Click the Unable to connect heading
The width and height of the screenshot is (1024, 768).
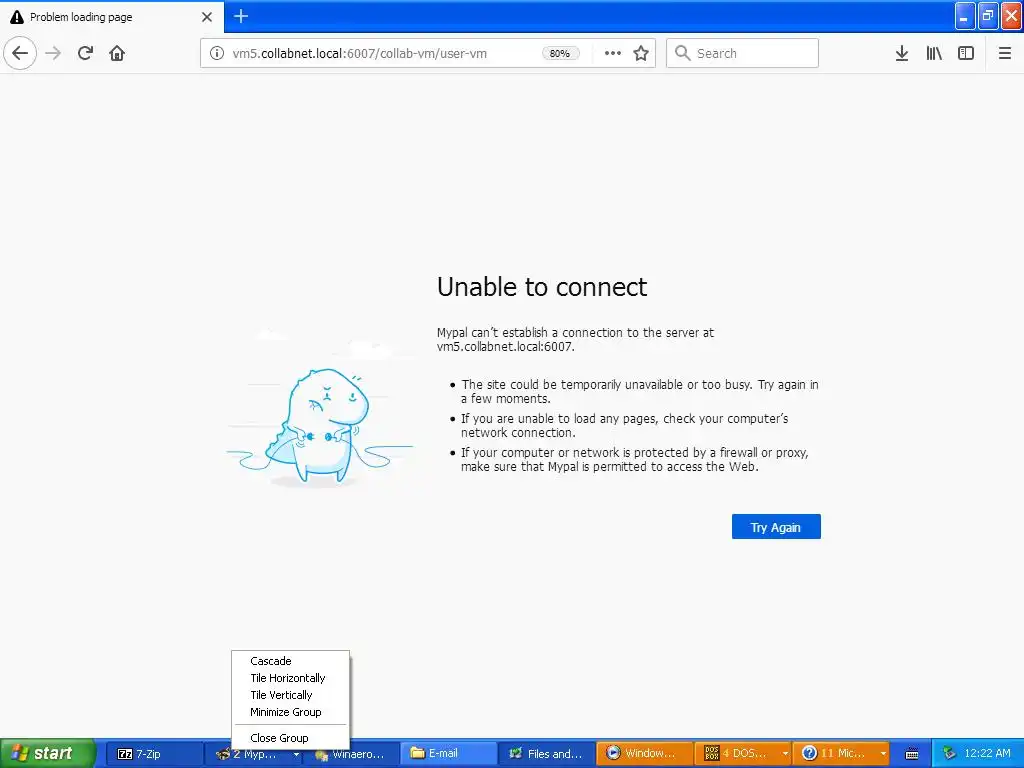pyautogui.click(x=542, y=287)
